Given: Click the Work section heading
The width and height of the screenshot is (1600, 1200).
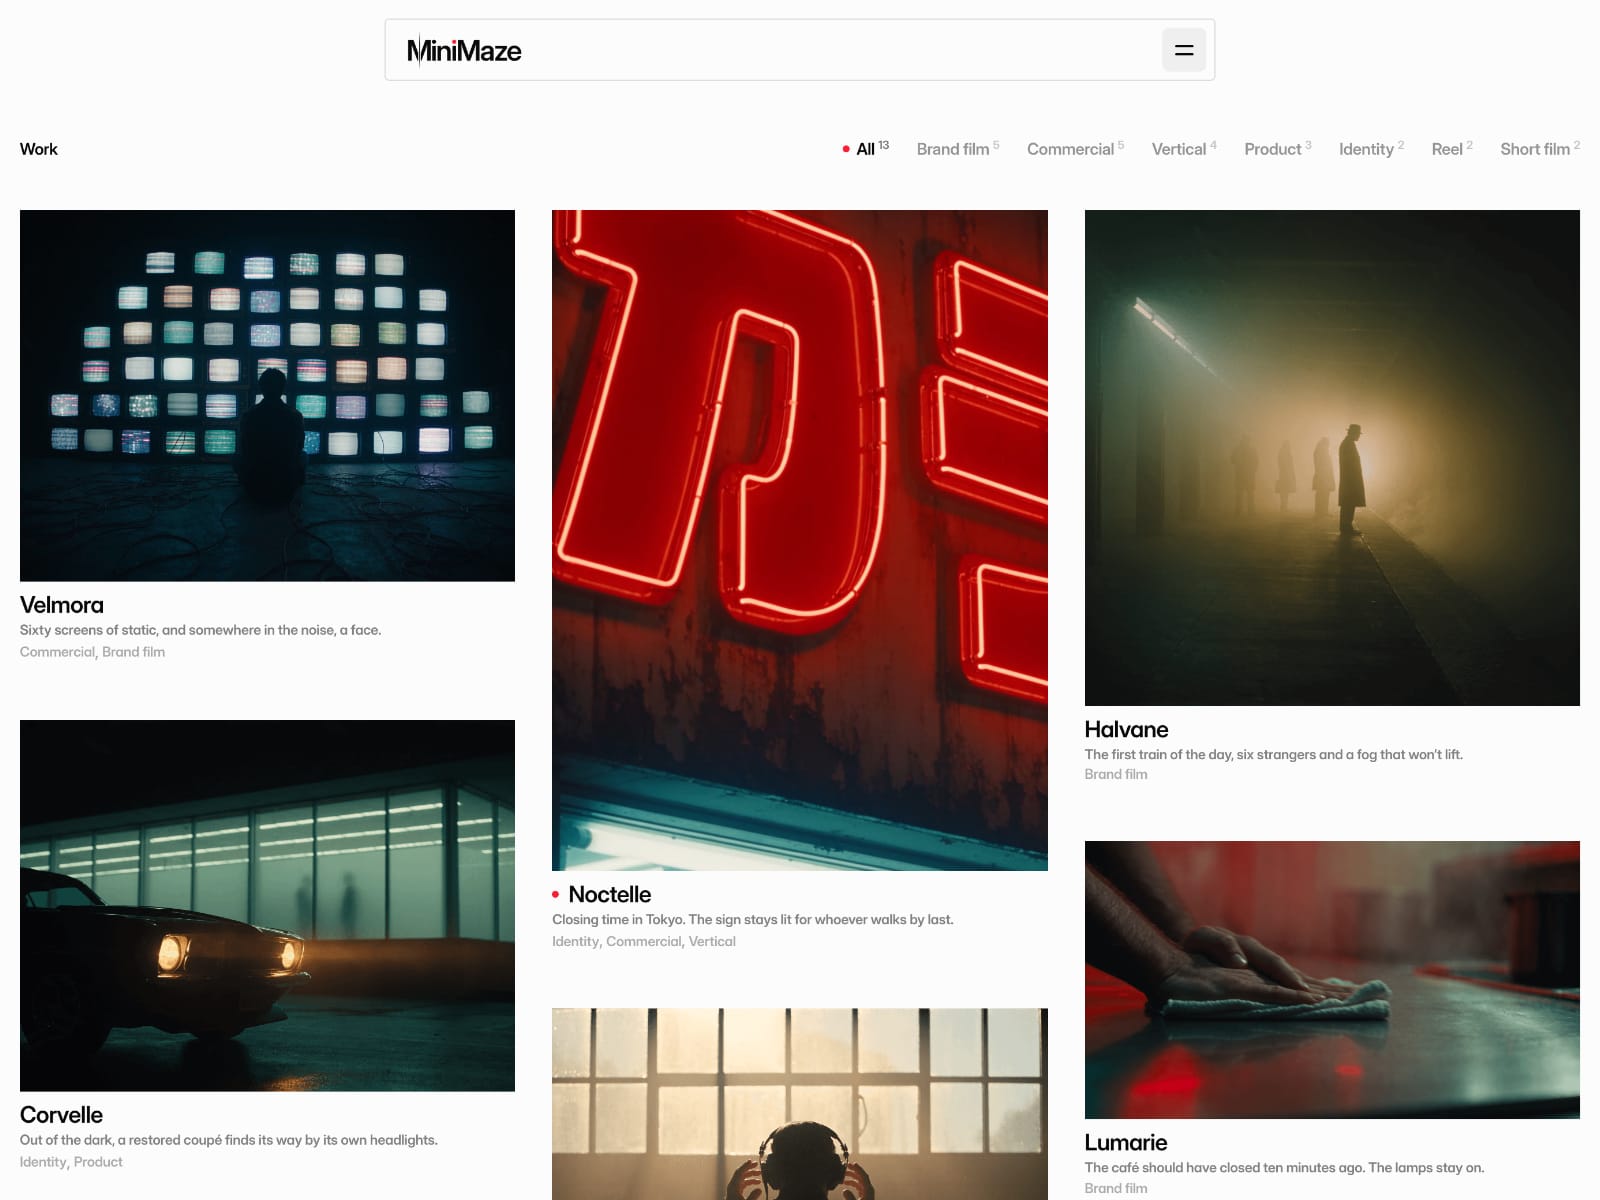Looking at the screenshot, I should coord(39,149).
